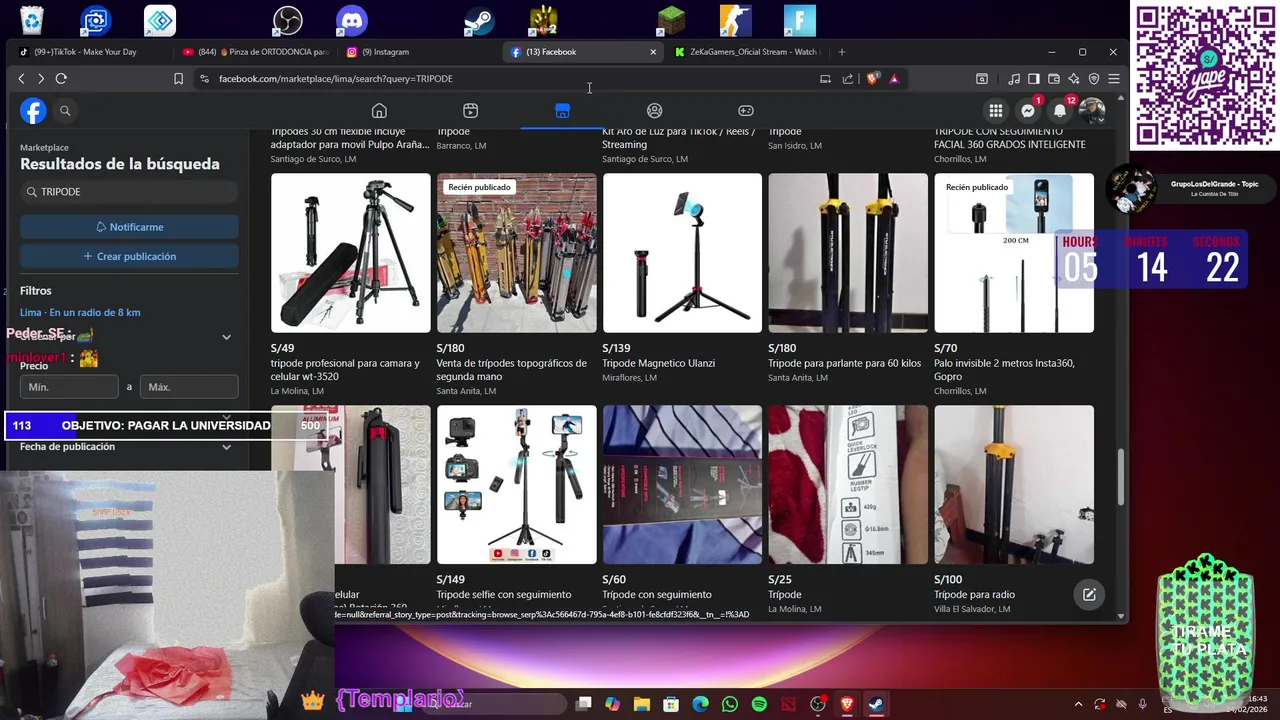Open the Gaming controller icon
This screenshot has width=1280, height=720.
point(746,111)
